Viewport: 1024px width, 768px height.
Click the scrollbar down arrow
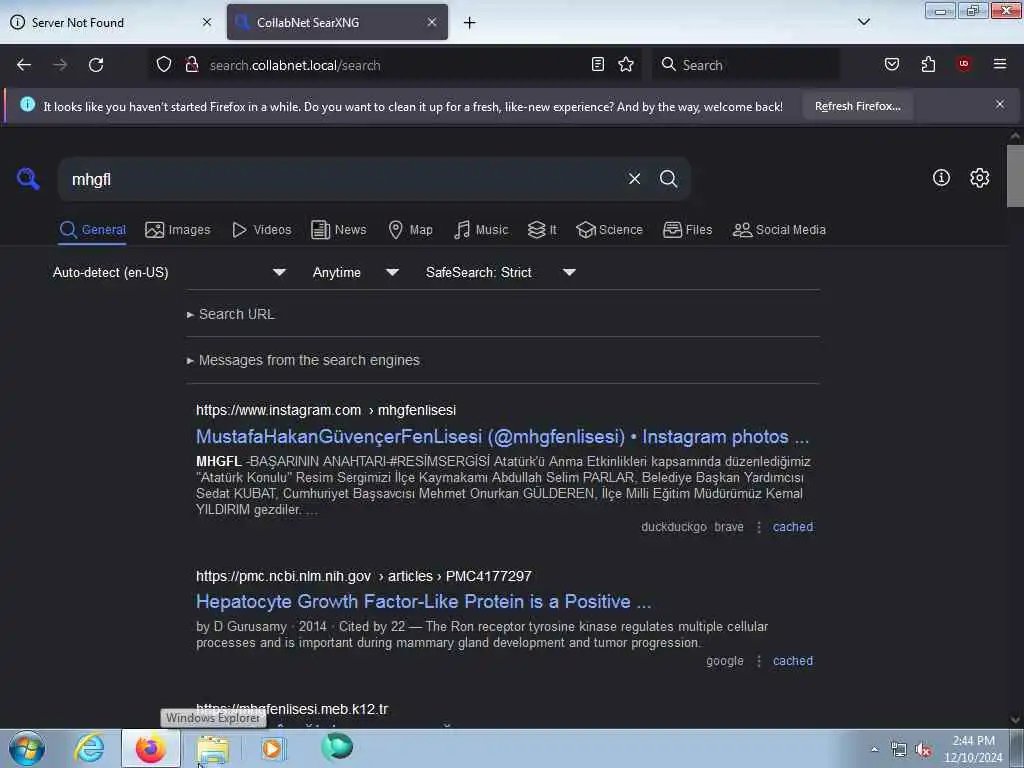pos(1015,719)
